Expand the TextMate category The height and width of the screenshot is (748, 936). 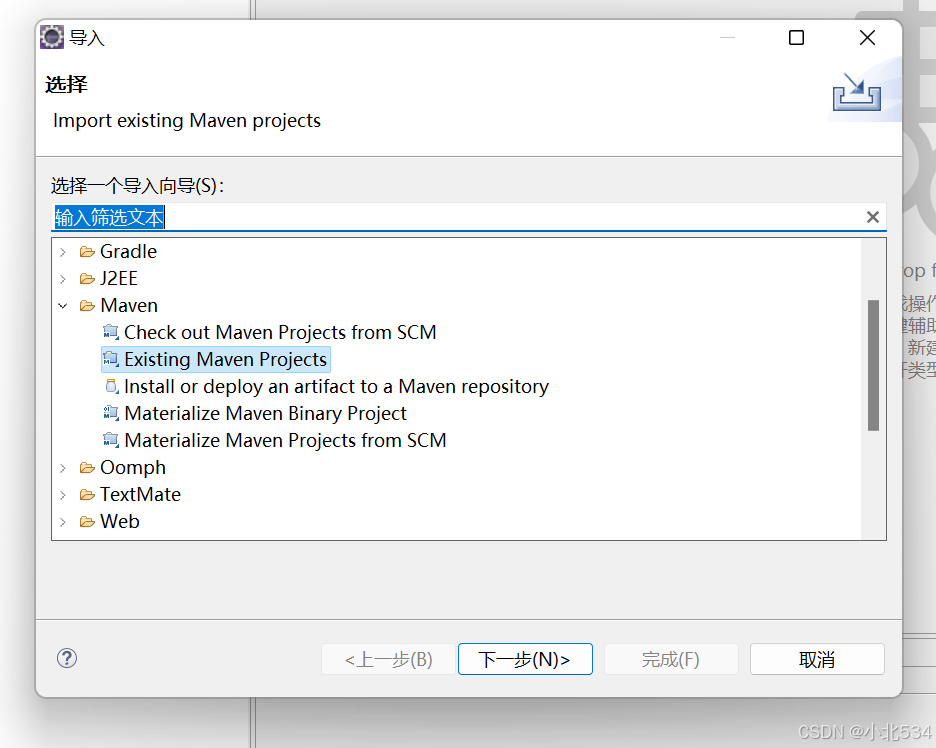click(x=63, y=494)
